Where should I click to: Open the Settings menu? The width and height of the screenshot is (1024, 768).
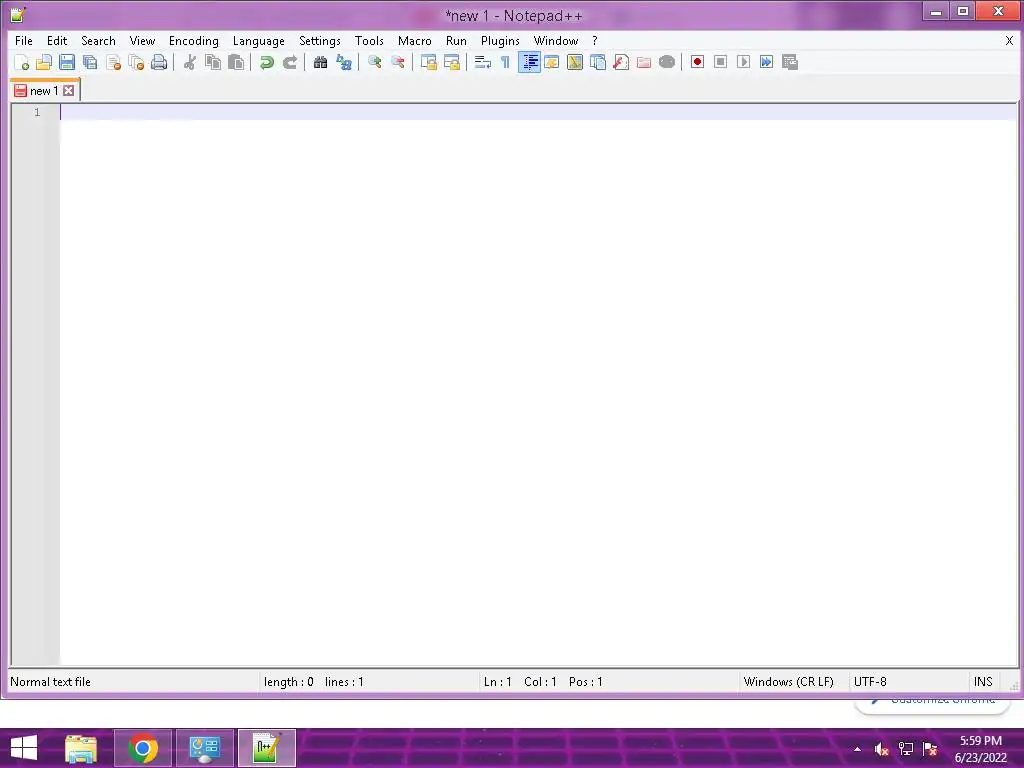coord(319,40)
